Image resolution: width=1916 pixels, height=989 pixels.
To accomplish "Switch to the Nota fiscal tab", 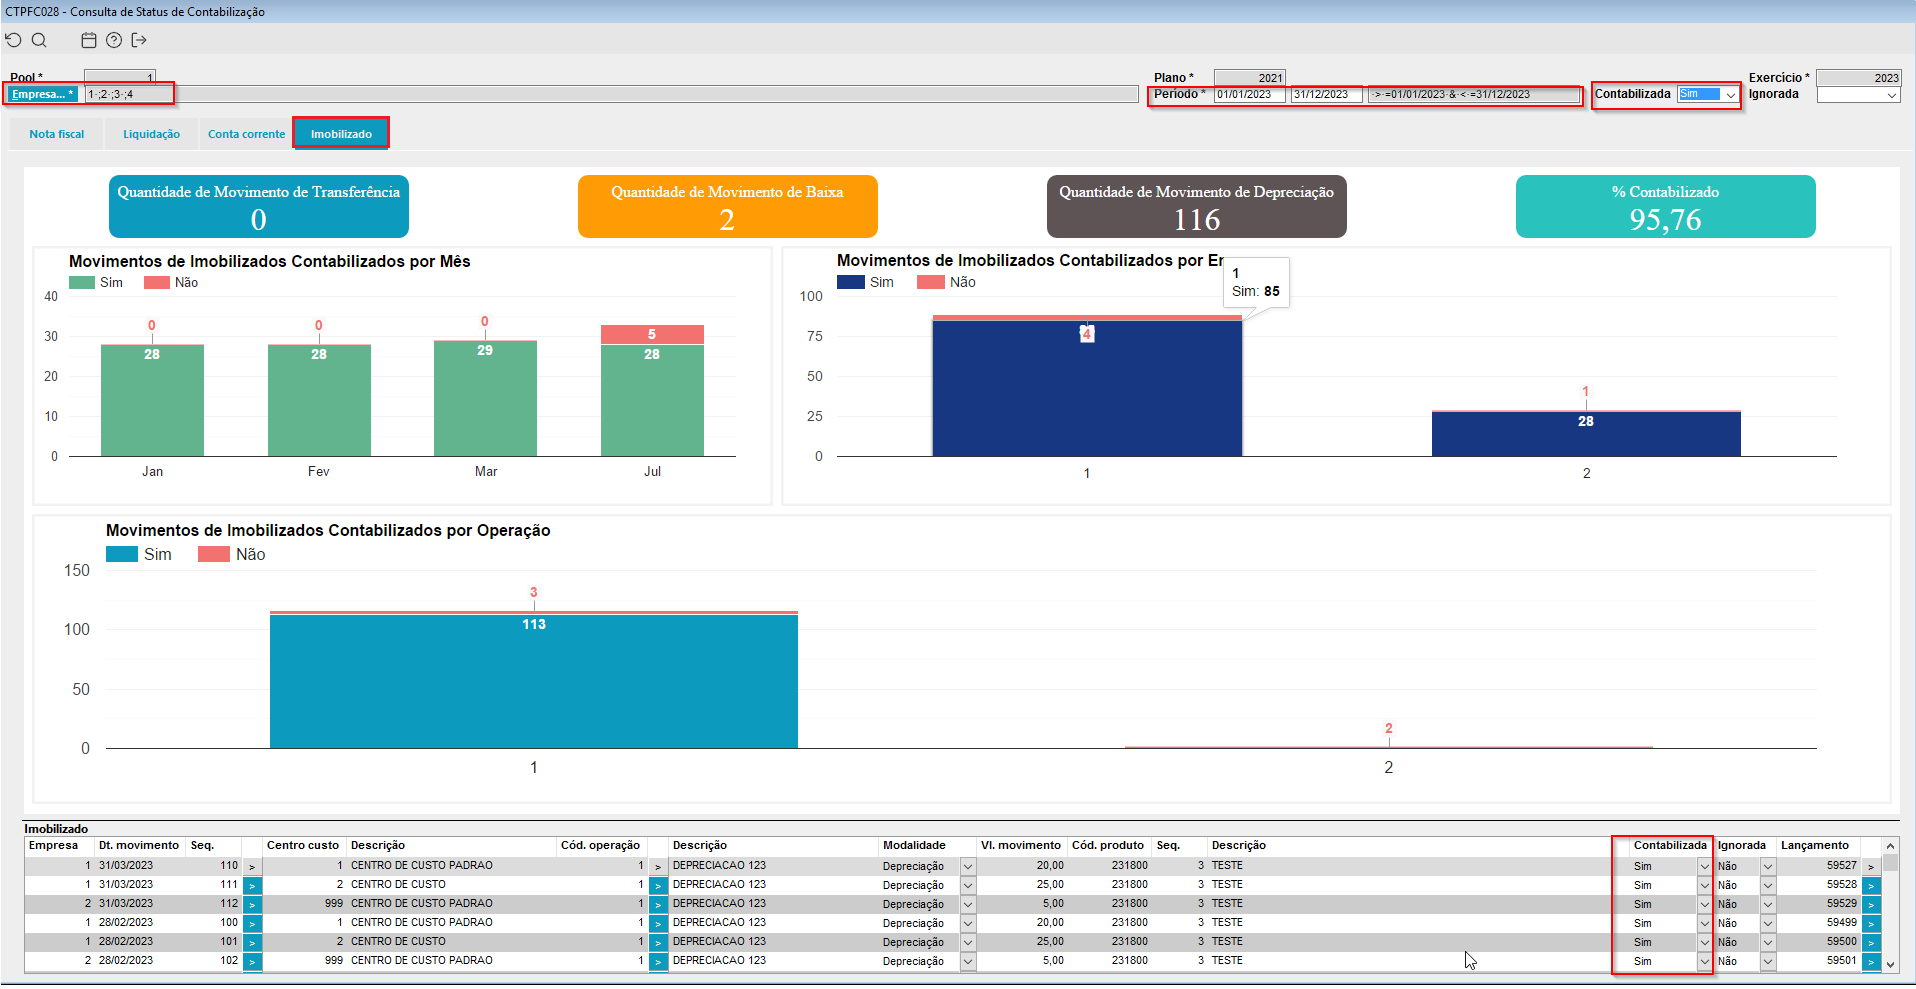I will 57,134.
